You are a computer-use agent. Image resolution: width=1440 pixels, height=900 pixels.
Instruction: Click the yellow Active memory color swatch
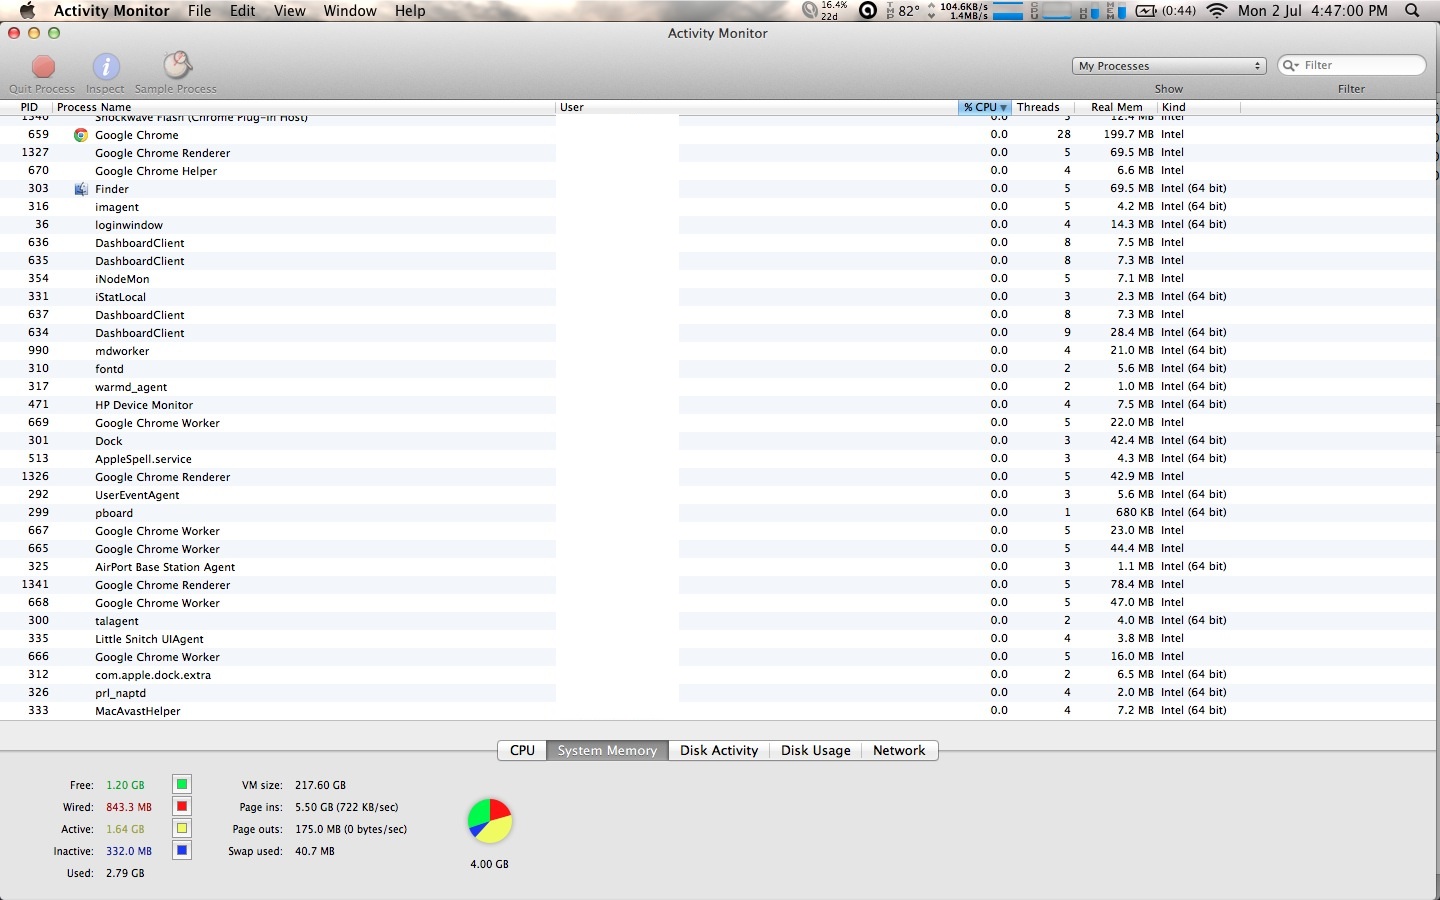pos(182,828)
